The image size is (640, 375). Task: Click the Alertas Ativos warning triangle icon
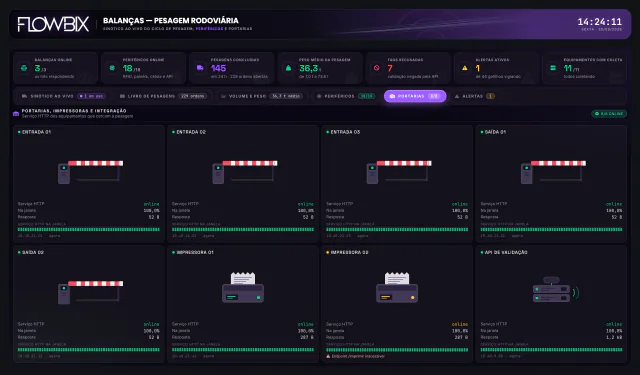click(464, 68)
